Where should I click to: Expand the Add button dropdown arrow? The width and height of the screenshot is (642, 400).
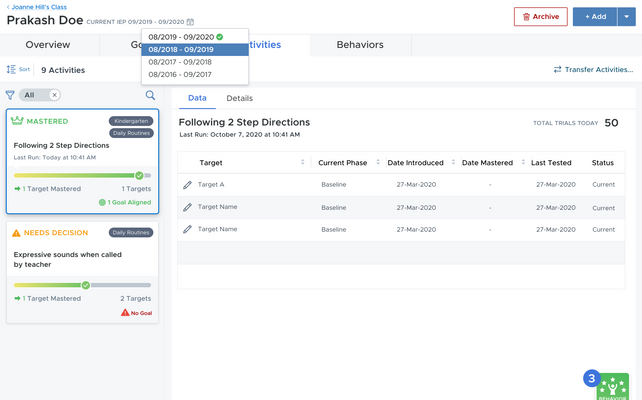point(627,17)
